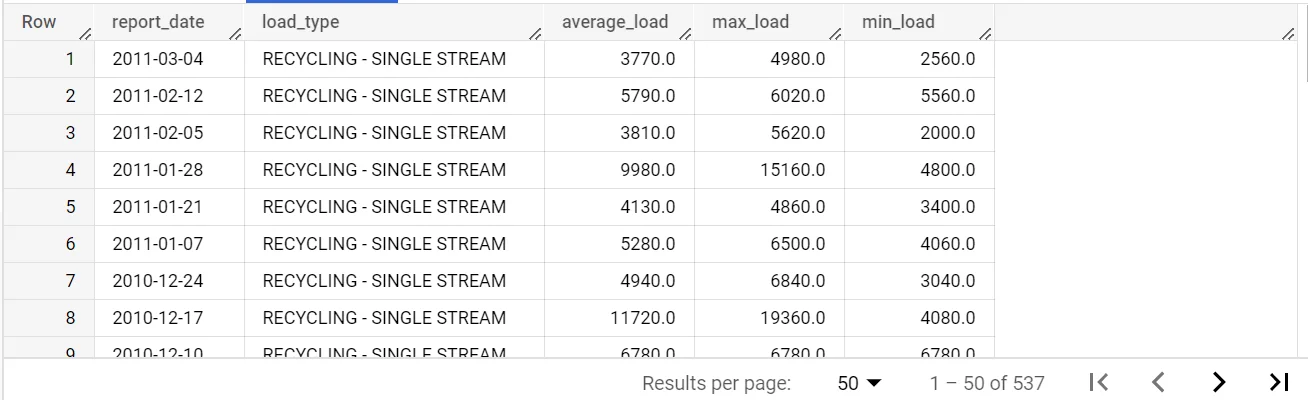This screenshot has width=1308, height=400.
Task: Click resize handle on max_load column
Action: (x=835, y=35)
